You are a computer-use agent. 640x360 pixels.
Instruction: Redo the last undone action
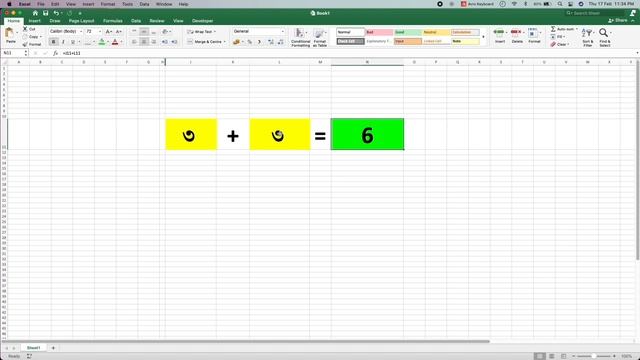69,13
